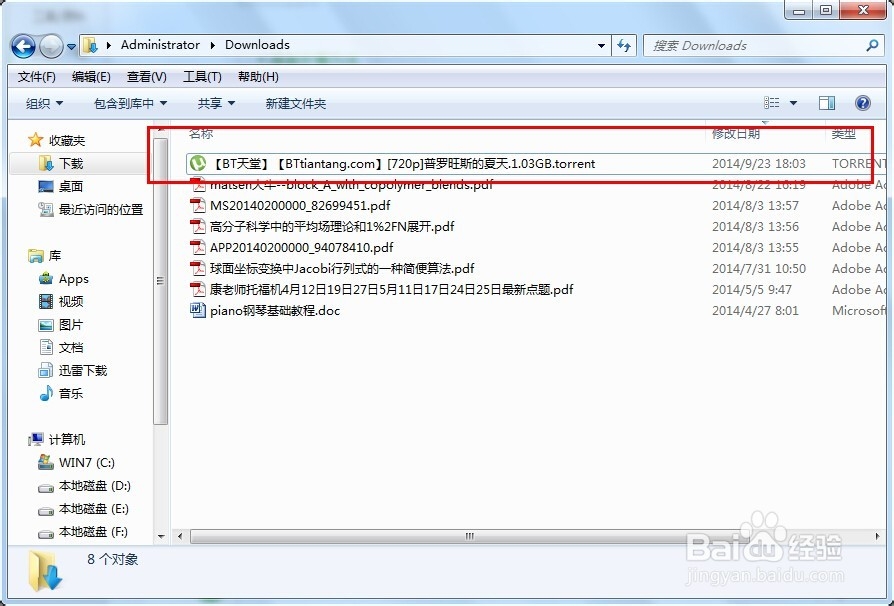Expand the 包含到库中 dropdown
This screenshot has width=894, height=606.
coord(130,103)
